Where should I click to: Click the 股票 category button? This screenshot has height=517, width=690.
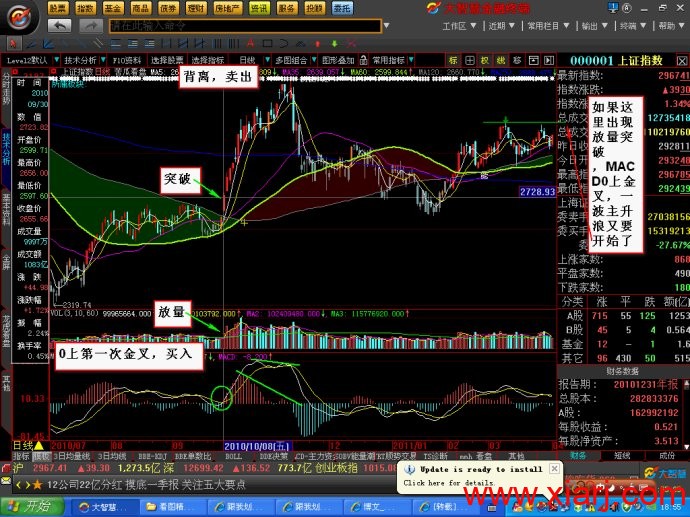(x=58, y=8)
